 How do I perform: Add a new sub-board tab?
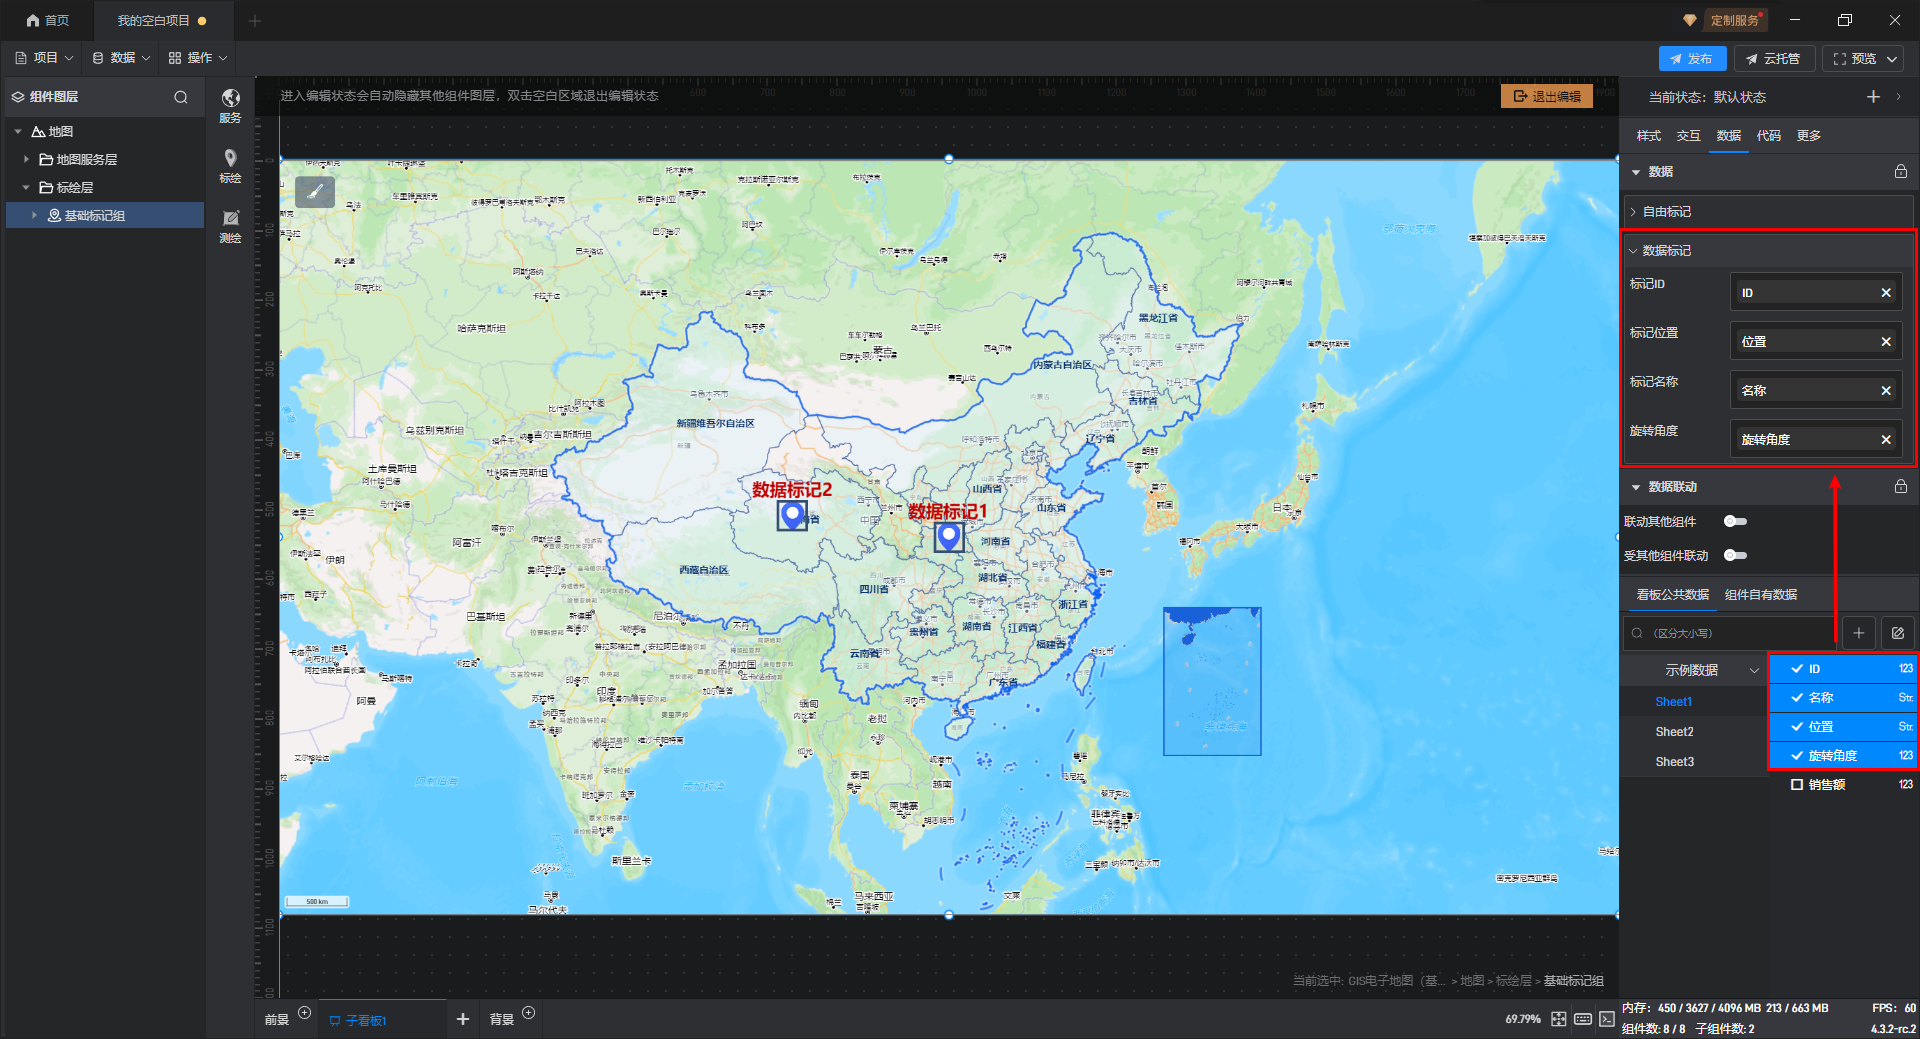[x=463, y=1019]
